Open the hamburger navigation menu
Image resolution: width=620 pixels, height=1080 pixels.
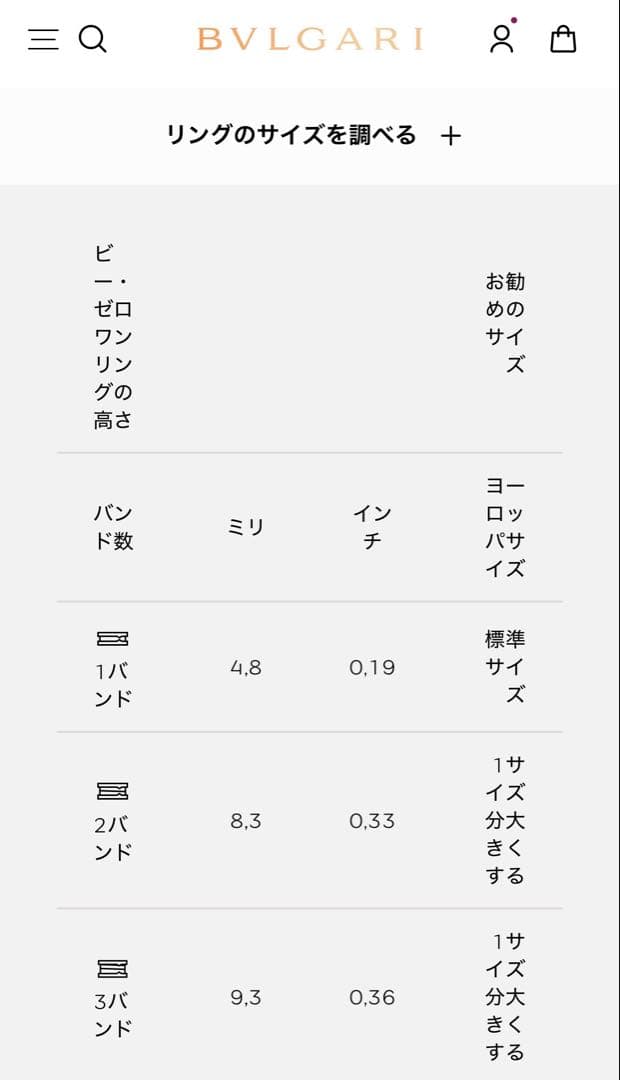(x=44, y=40)
